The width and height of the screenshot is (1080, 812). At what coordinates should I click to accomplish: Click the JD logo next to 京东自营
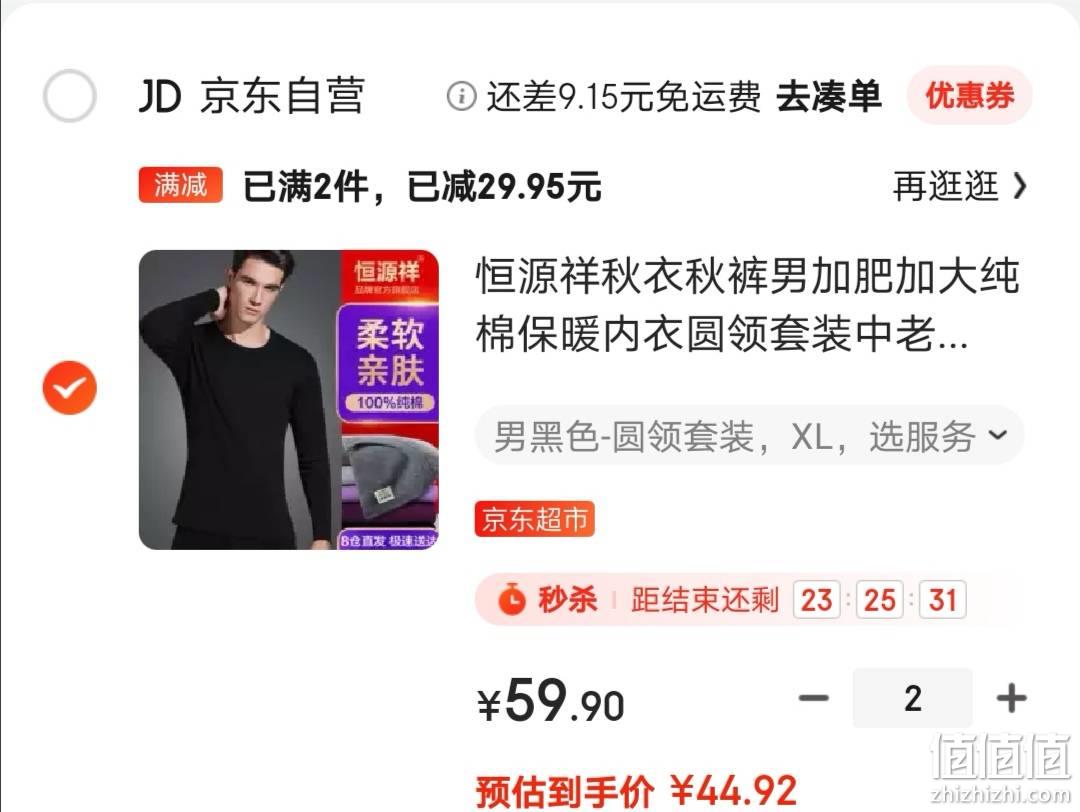pyautogui.click(x=160, y=96)
